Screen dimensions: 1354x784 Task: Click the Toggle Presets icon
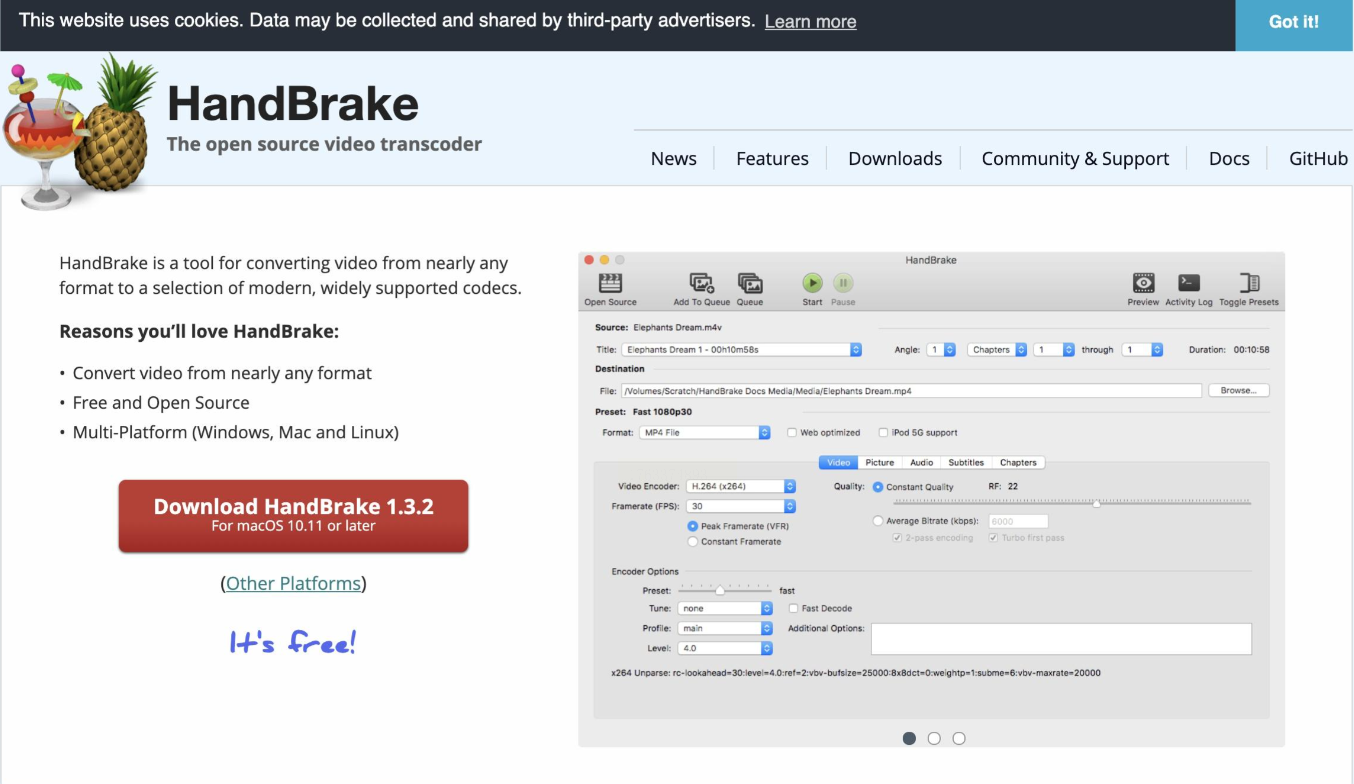point(1249,284)
